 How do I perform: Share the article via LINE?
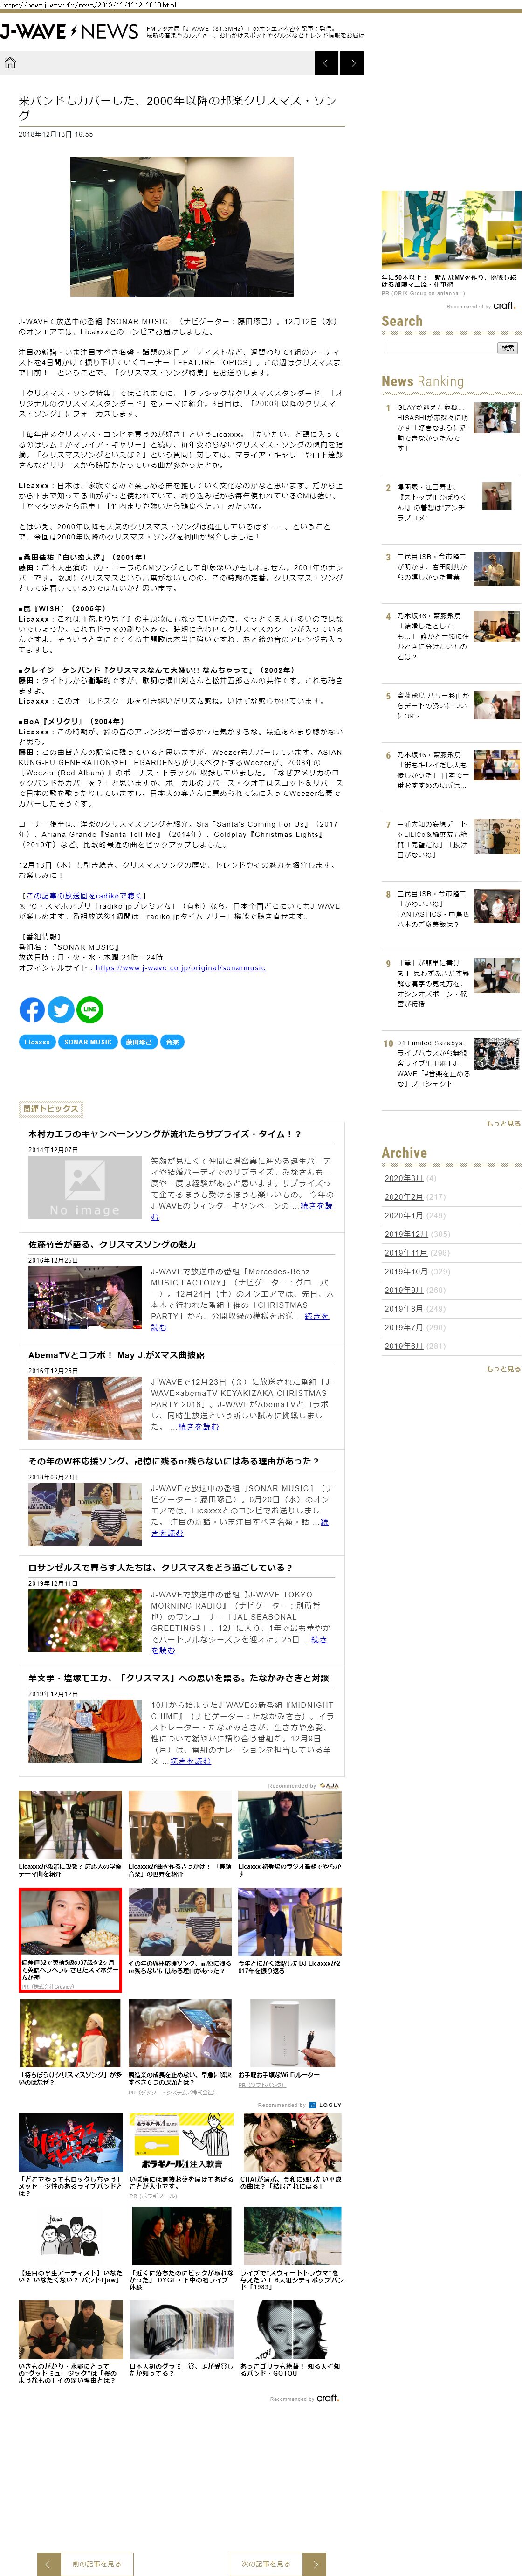[90, 1010]
